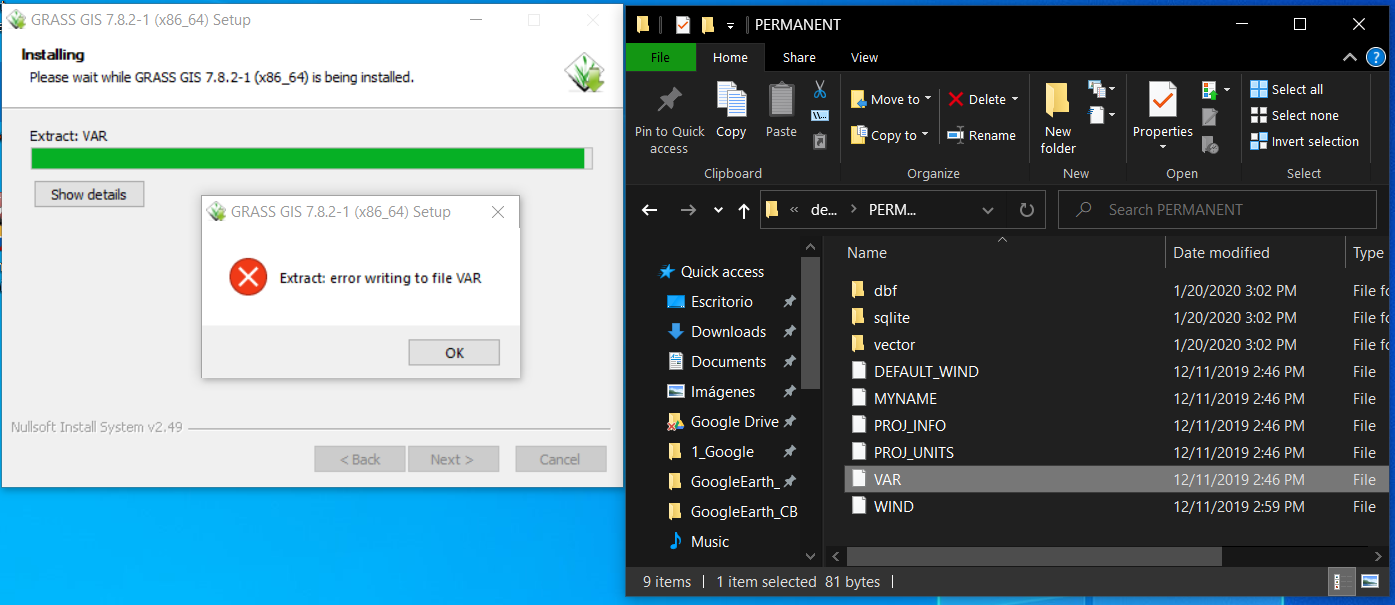Click the Forward arrow in Explorer
This screenshot has height=605, width=1395.
coord(688,210)
